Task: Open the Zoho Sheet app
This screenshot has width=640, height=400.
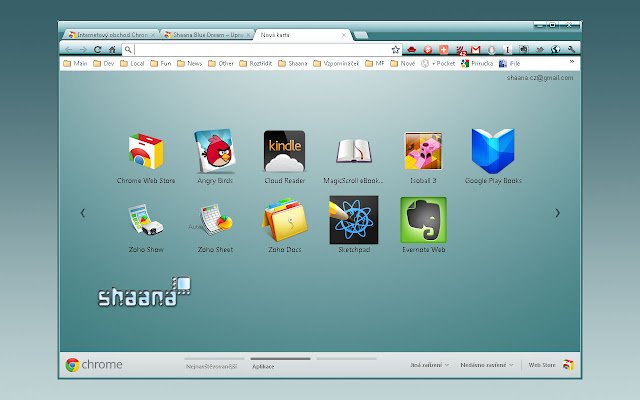Action: (x=215, y=220)
